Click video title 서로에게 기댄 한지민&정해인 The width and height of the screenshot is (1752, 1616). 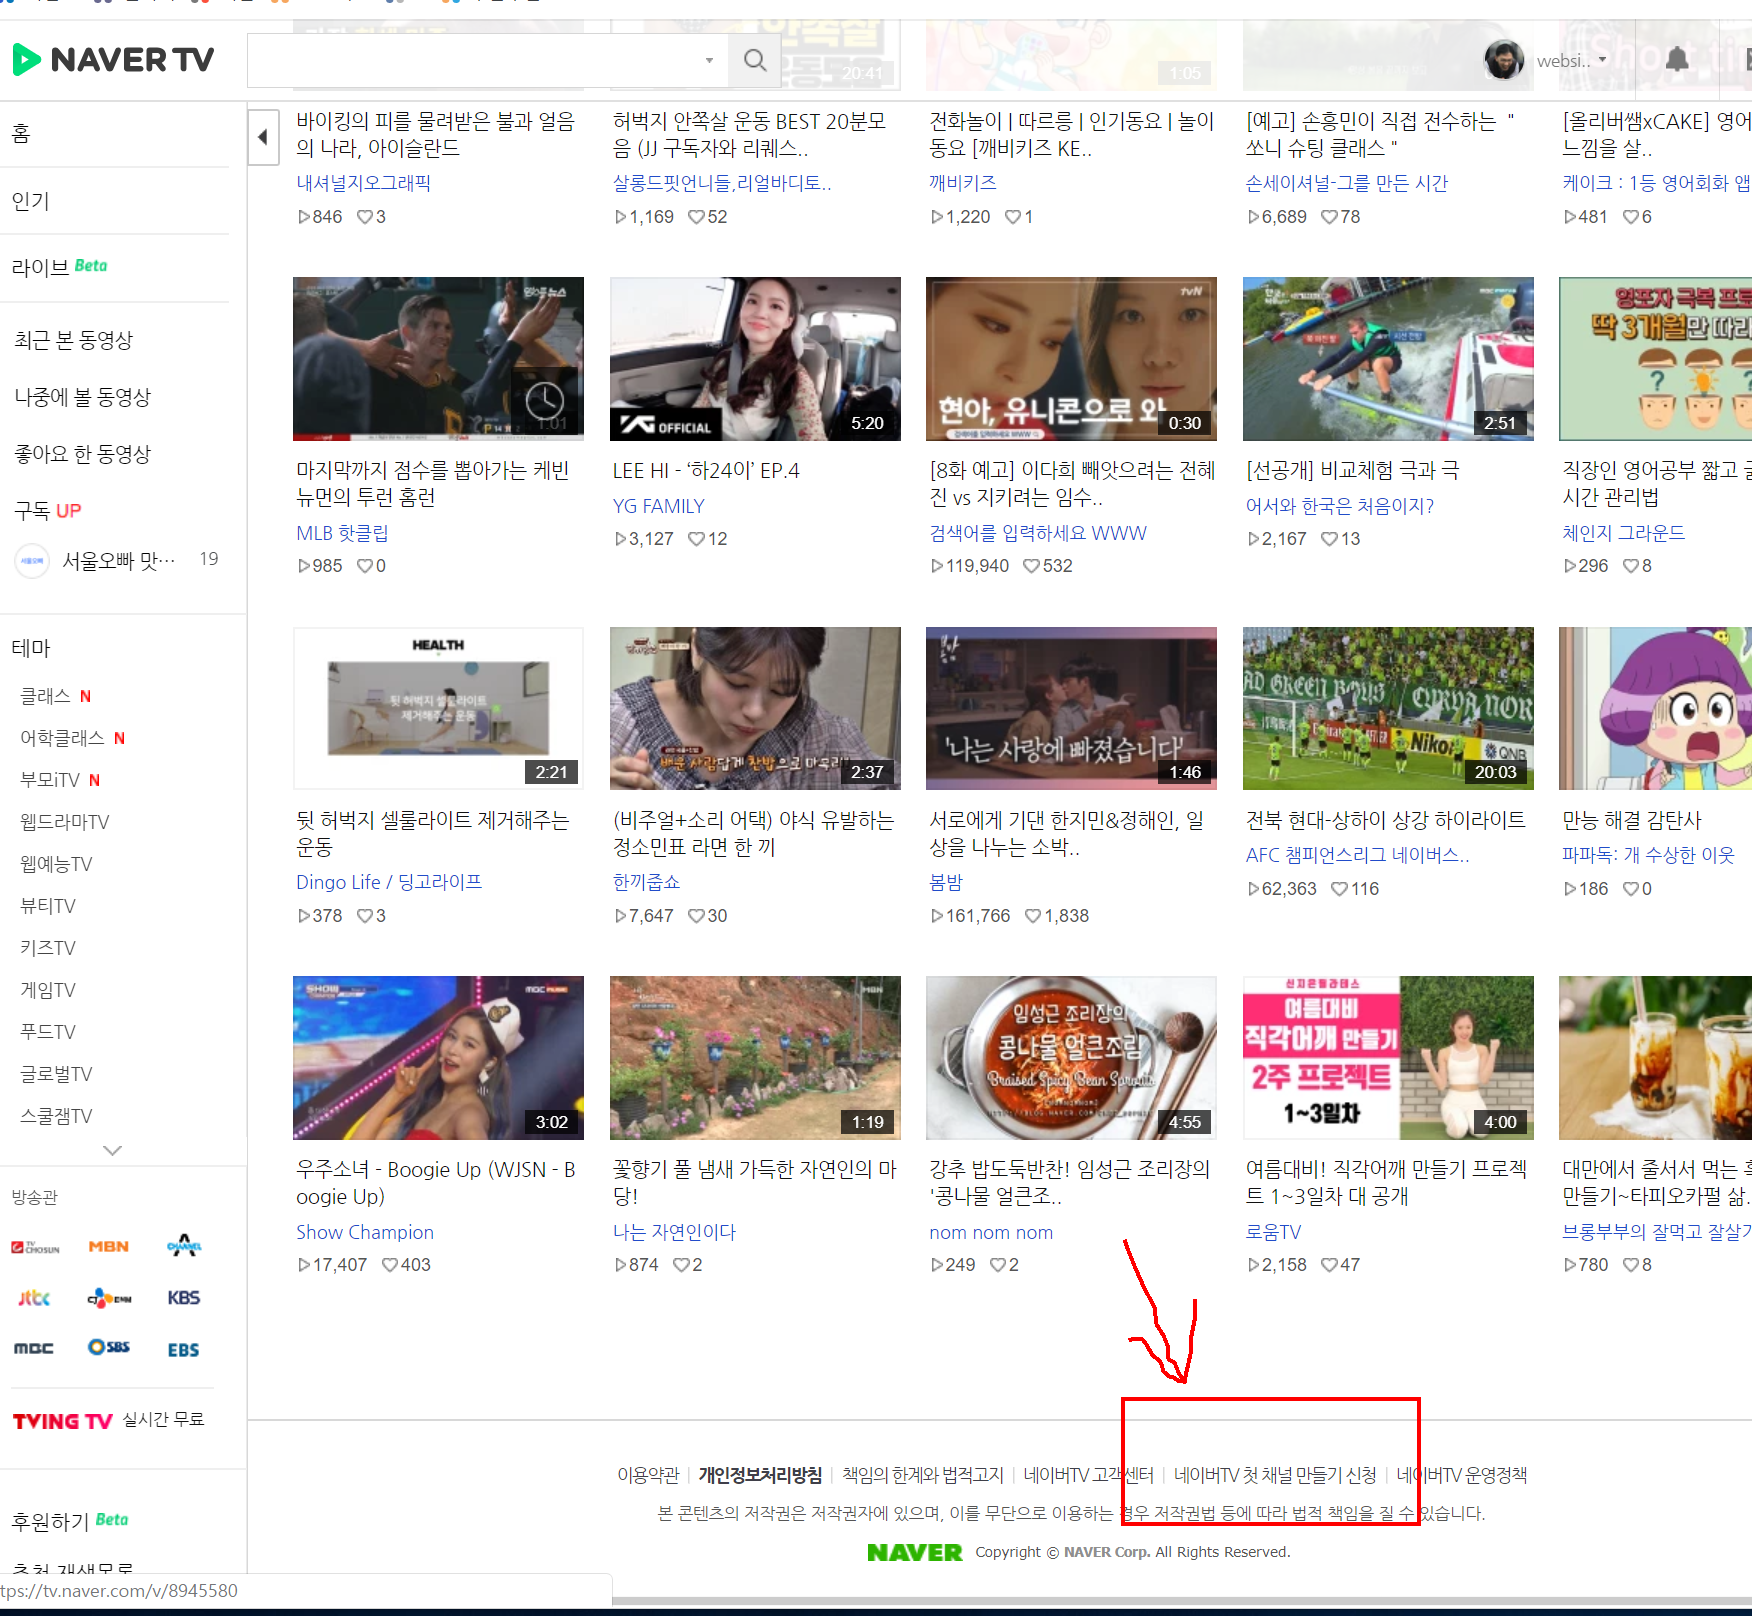(x=1067, y=834)
